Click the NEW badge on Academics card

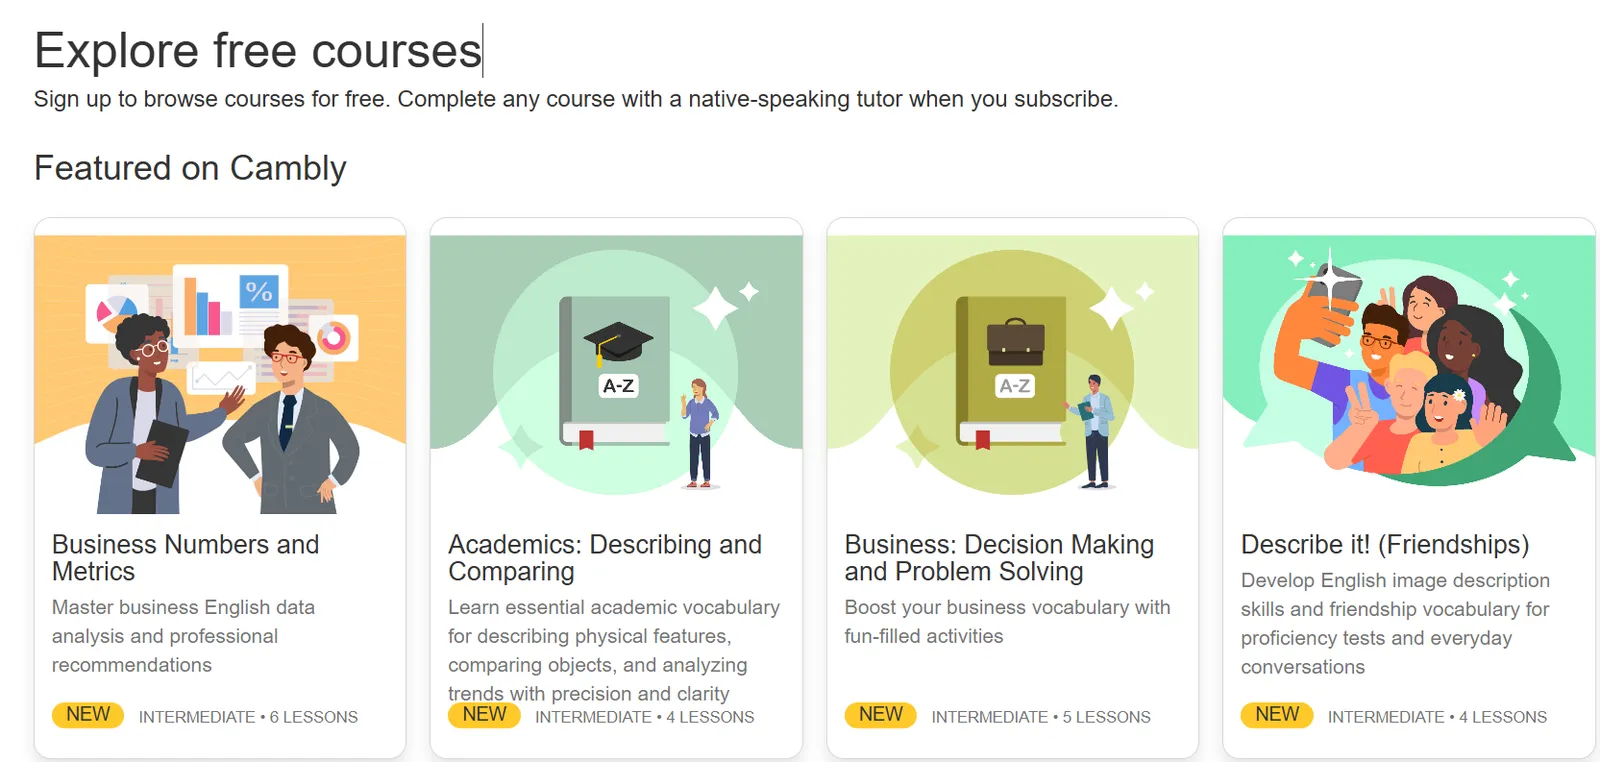tap(484, 714)
